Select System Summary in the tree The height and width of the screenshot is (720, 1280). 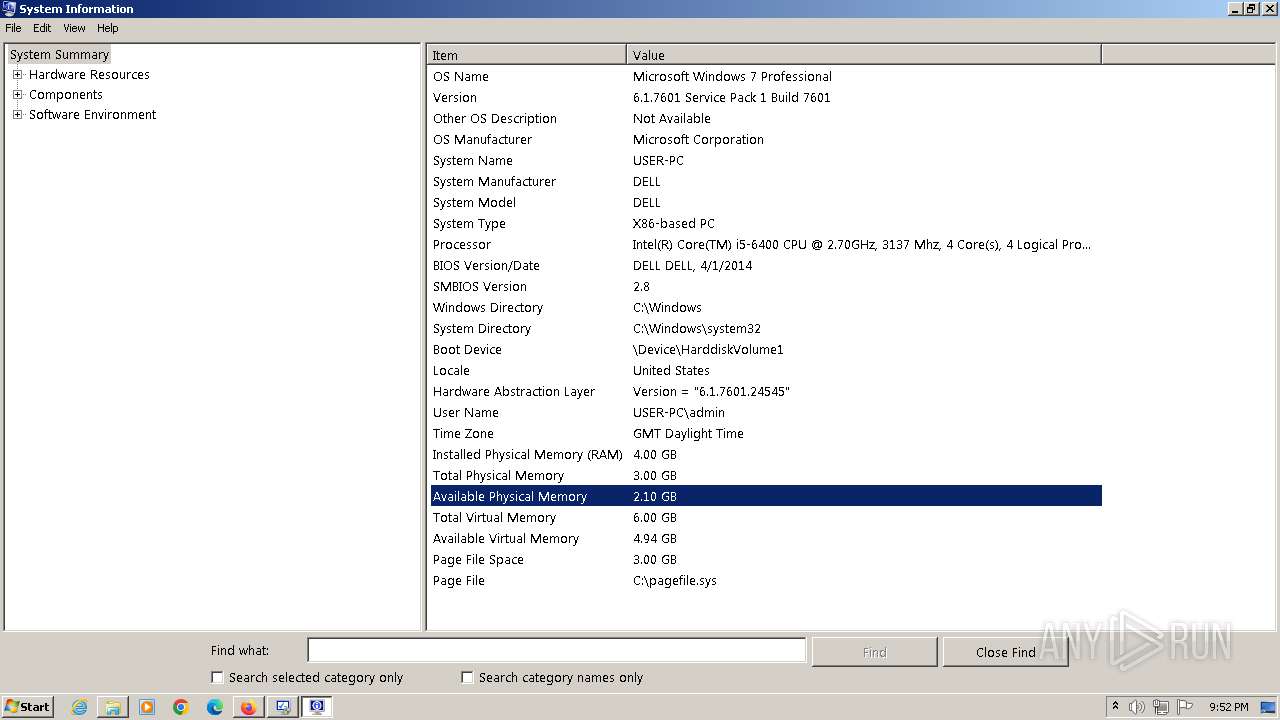click(59, 55)
